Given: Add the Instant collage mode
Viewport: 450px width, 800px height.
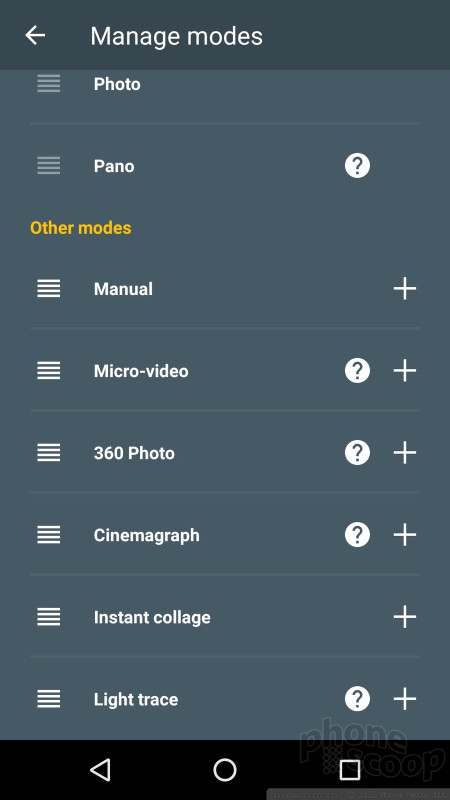Looking at the screenshot, I should (x=405, y=617).
